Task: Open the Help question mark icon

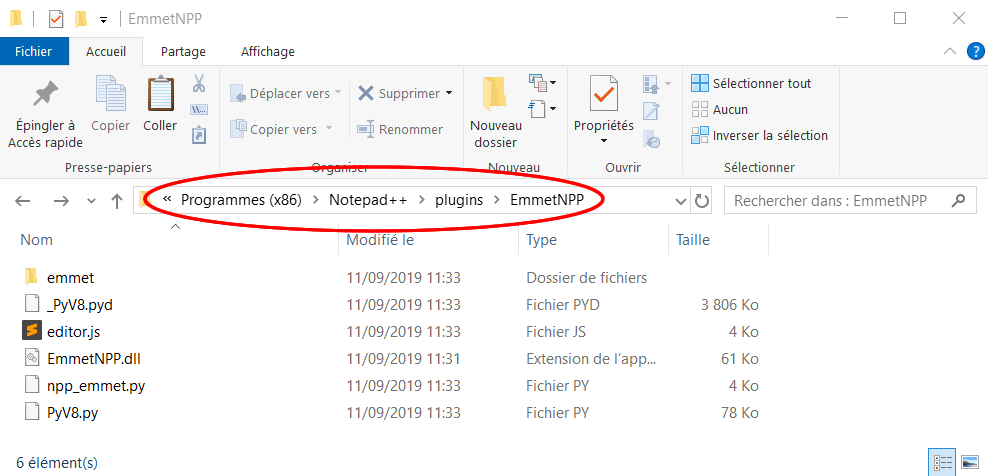Action: [x=975, y=52]
